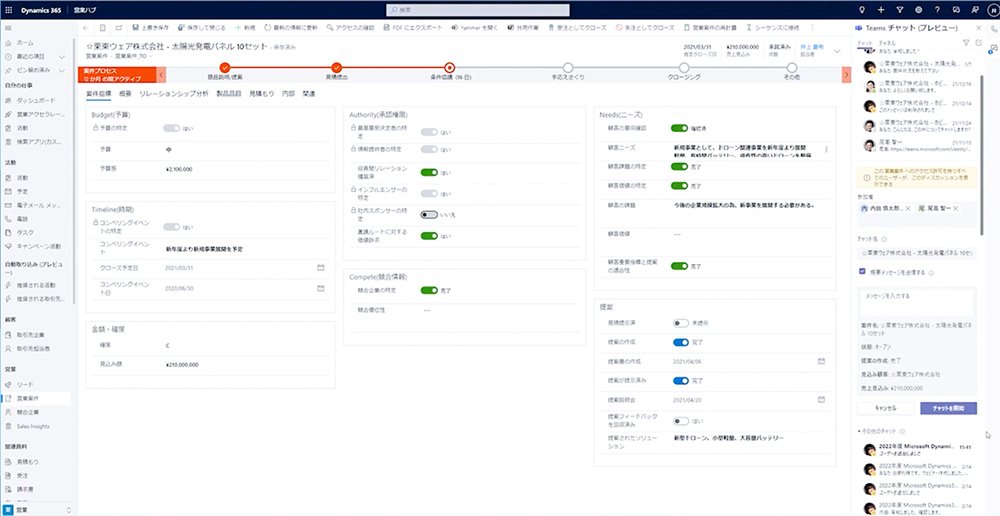Screen dimensions: 1000x516
Task: Check the 概要メッセージを送信する checkbox
Action: click(x=863, y=272)
